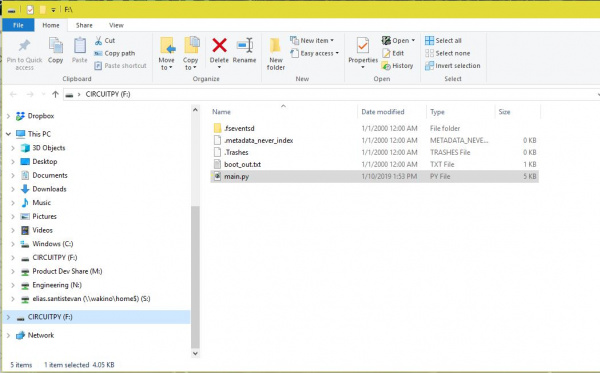Click the Forward navigation arrow

(x=30, y=94)
